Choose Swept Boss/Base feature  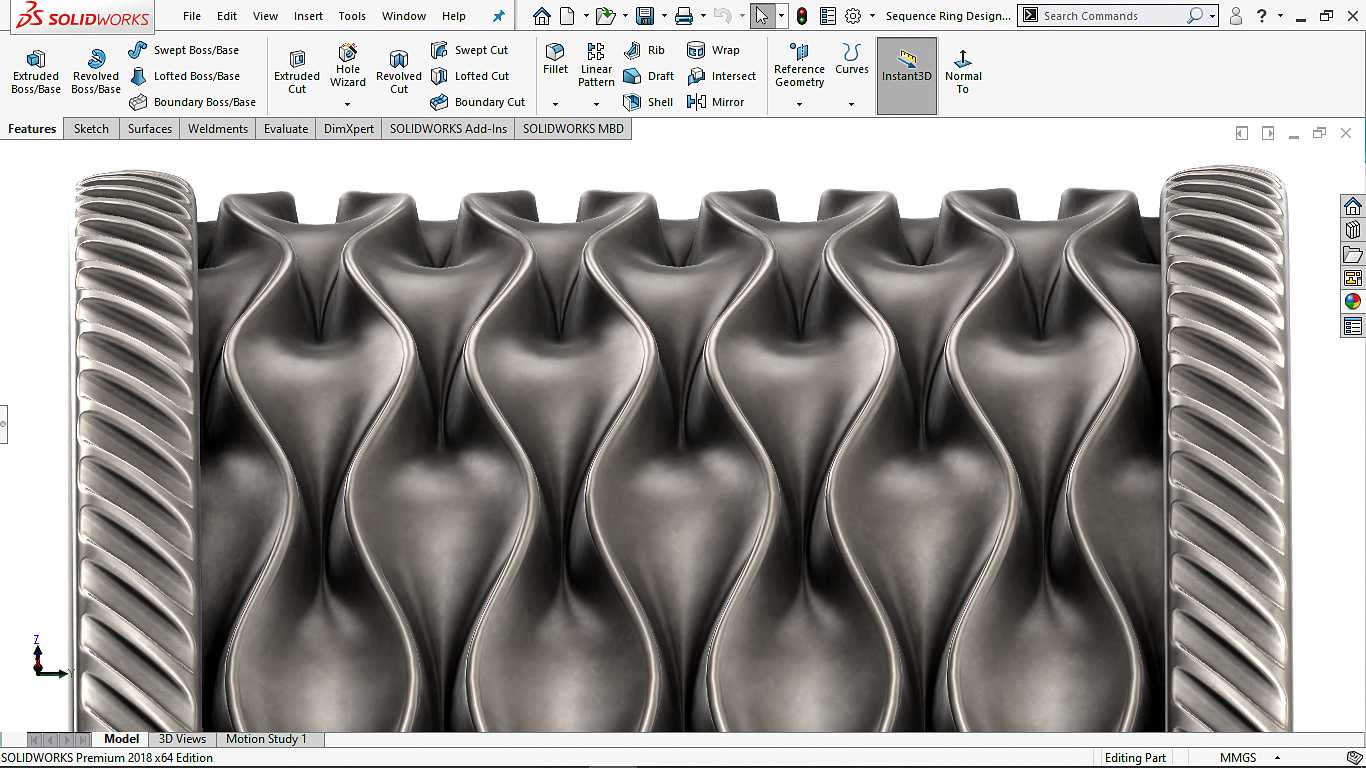click(x=184, y=50)
